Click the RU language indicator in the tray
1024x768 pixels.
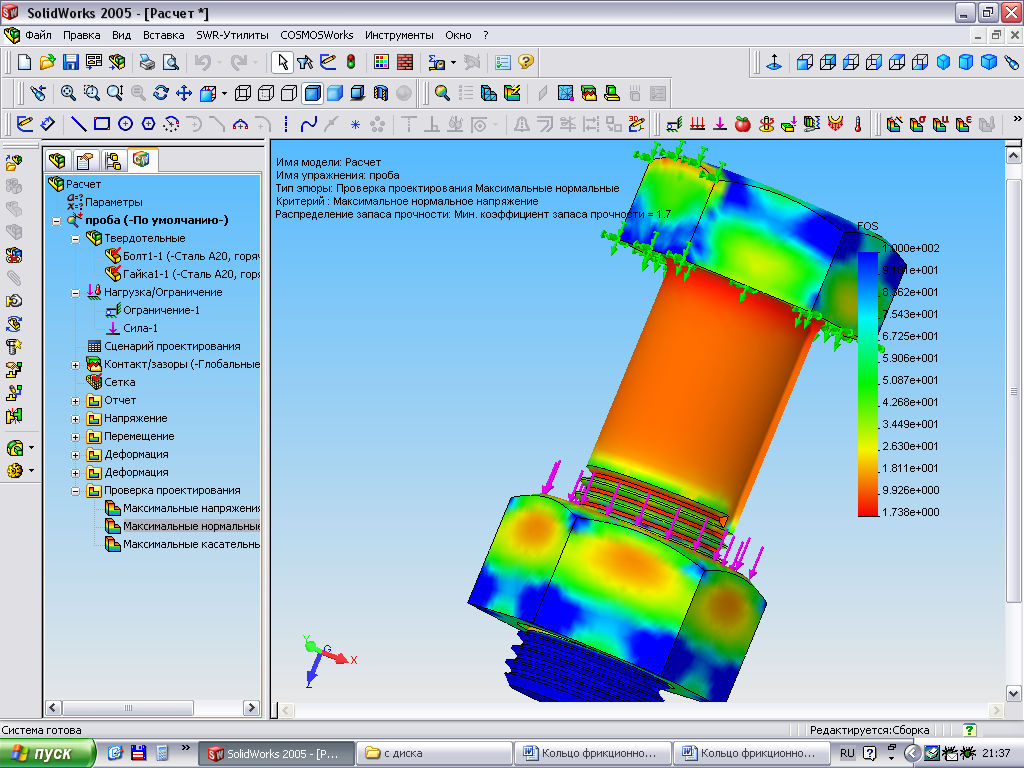(847, 753)
